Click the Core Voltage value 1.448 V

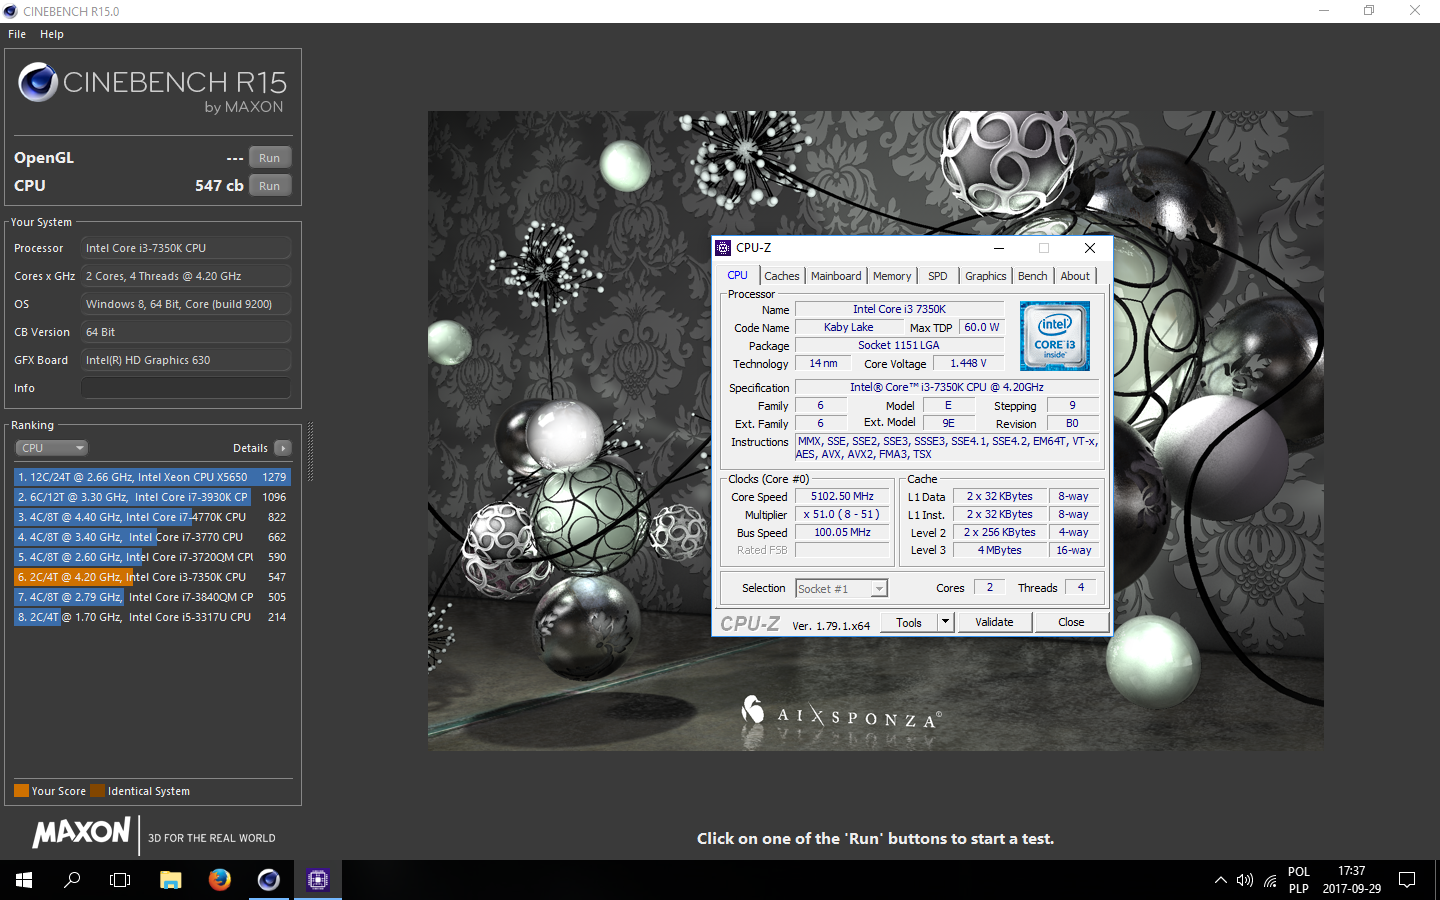coord(968,364)
